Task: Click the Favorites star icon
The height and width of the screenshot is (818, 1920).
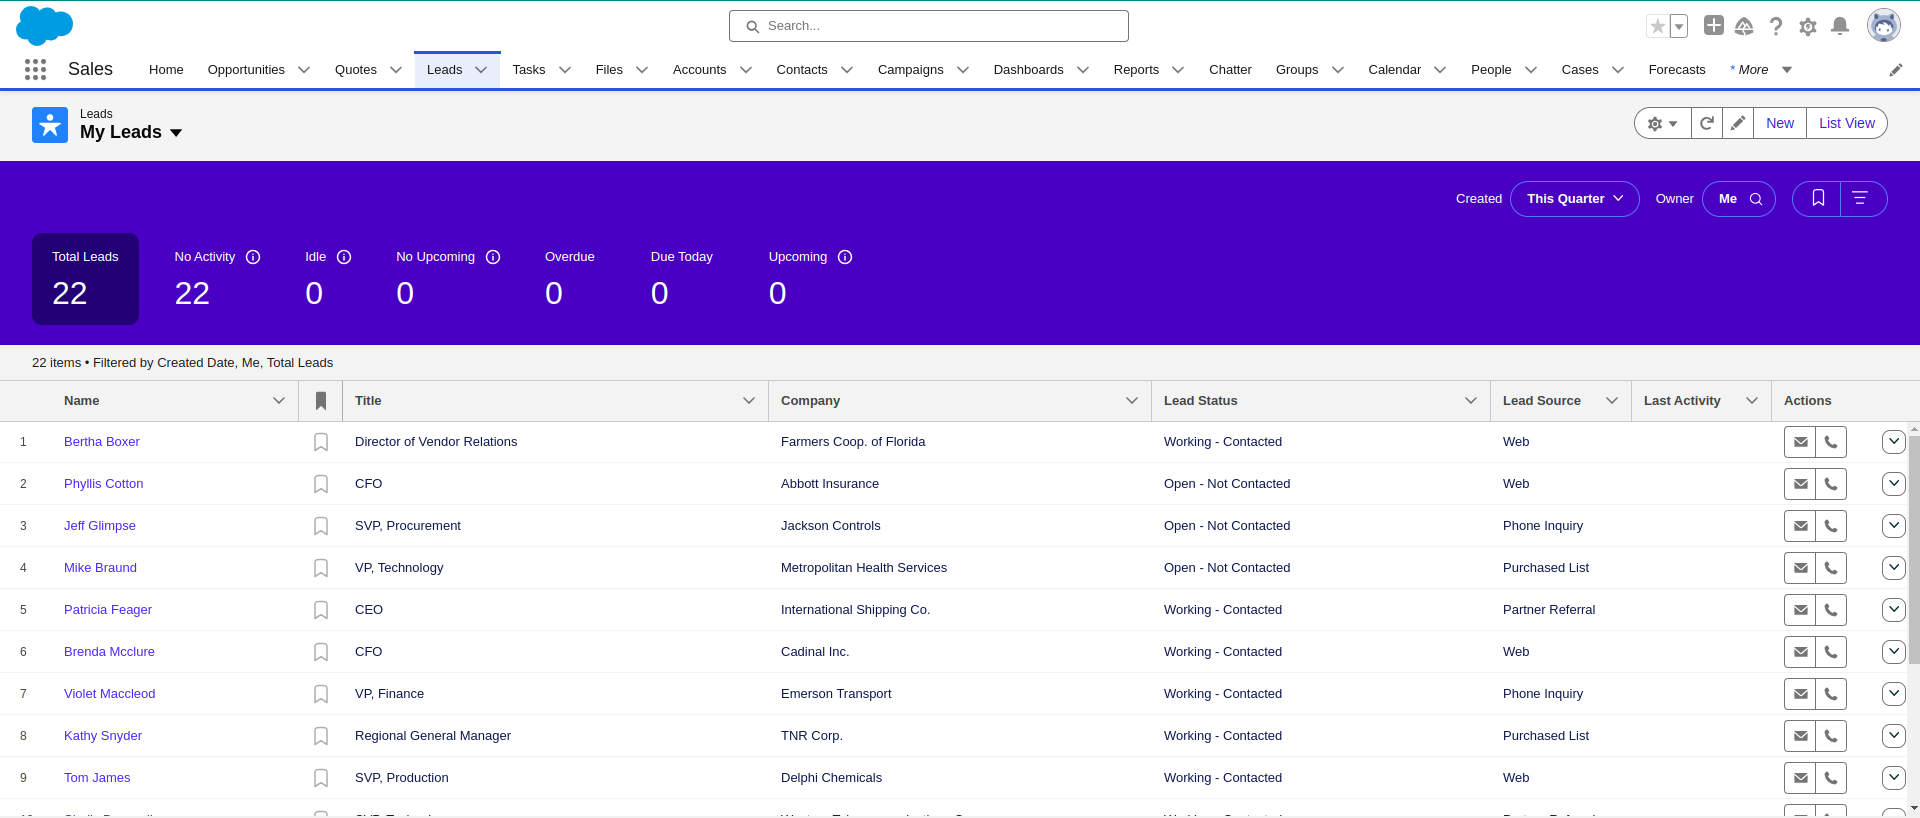Action: pyautogui.click(x=1657, y=26)
